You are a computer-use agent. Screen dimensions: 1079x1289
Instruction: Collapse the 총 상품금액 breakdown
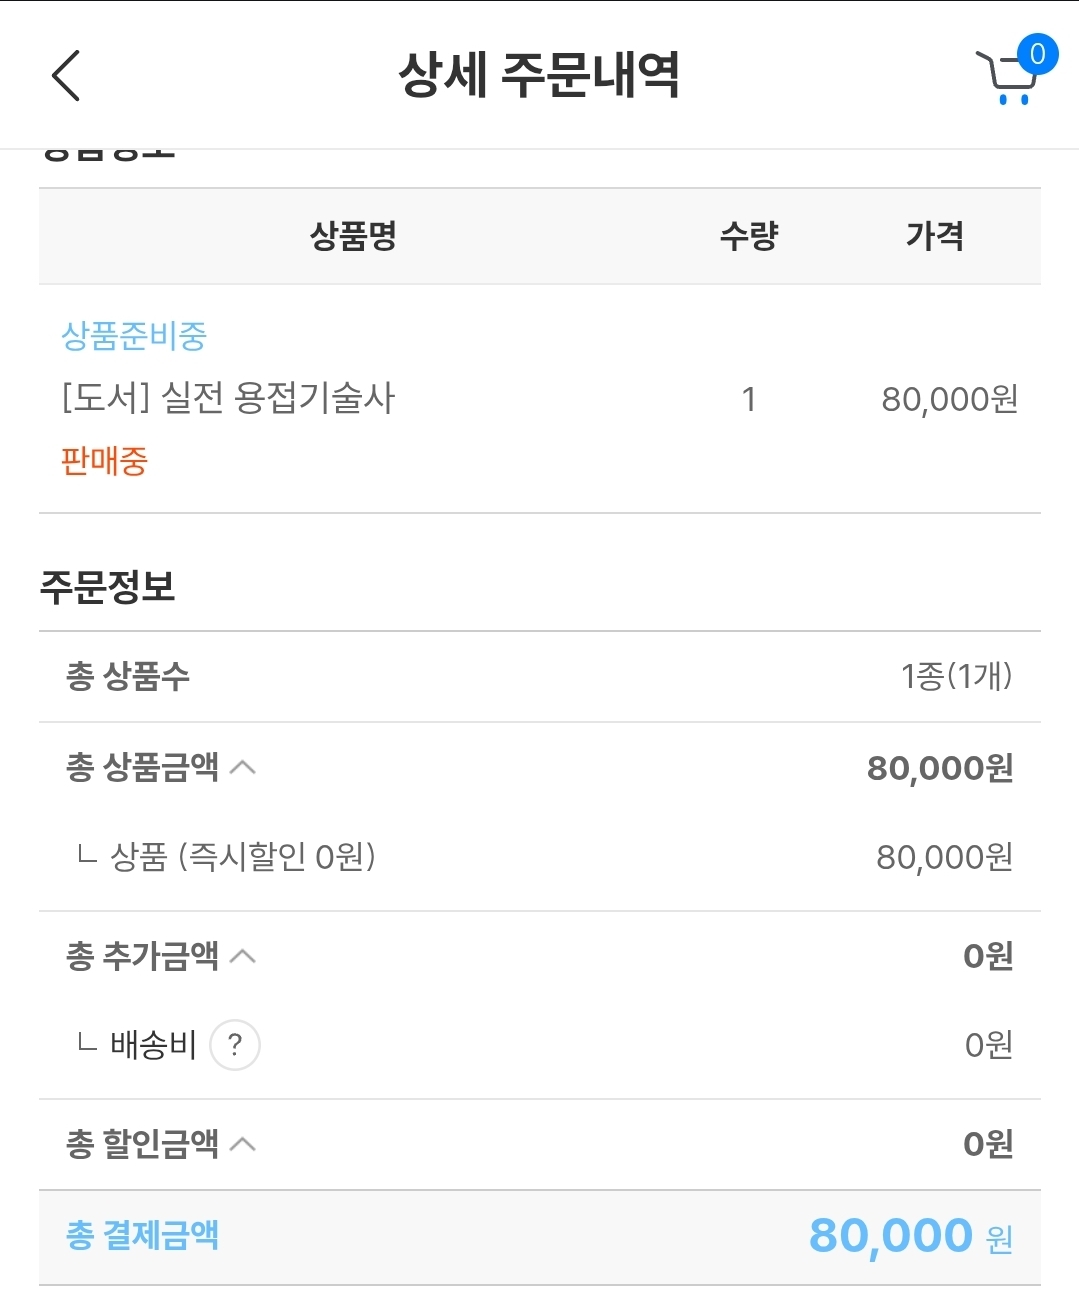pyautogui.click(x=243, y=768)
